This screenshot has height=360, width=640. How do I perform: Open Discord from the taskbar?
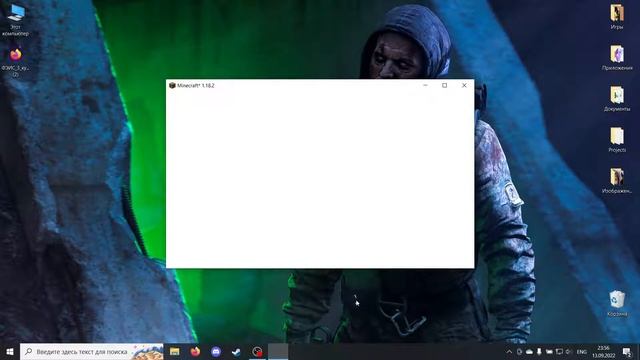(x=216, y=351)
